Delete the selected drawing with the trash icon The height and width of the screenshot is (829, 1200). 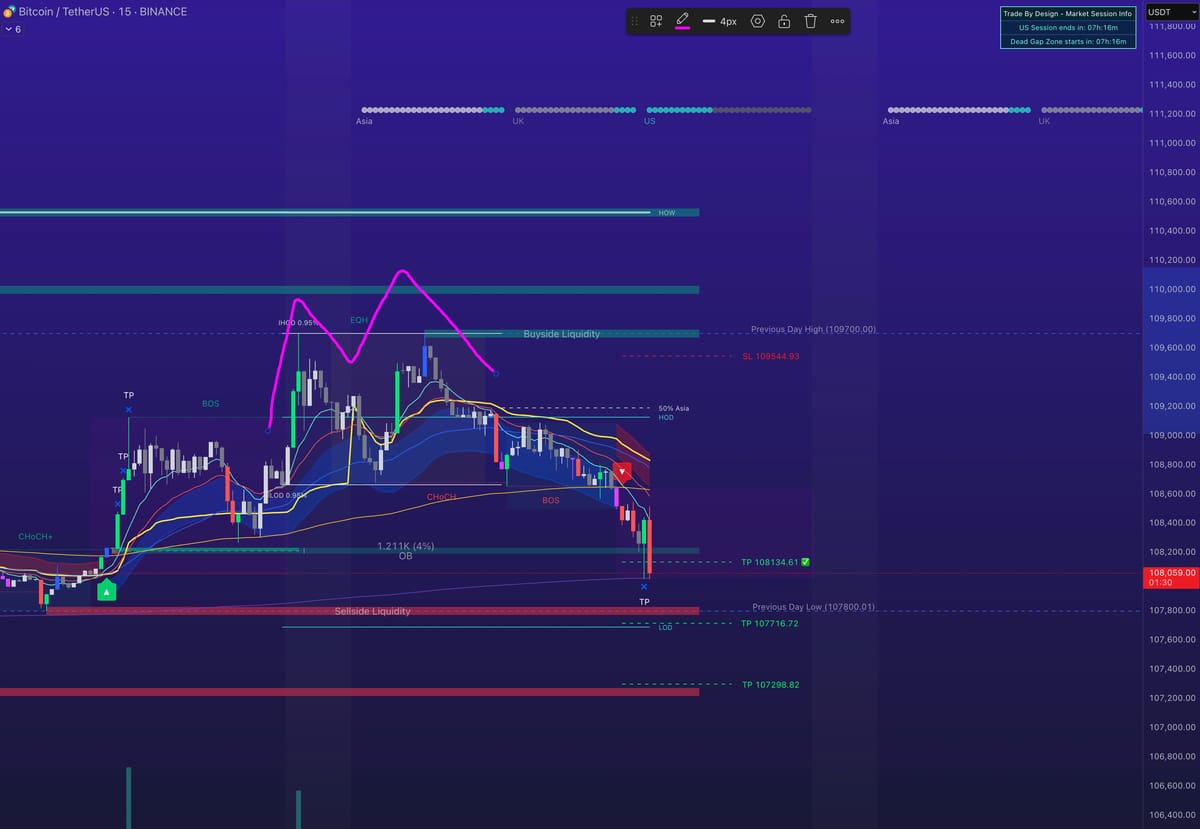coord(810,21)
